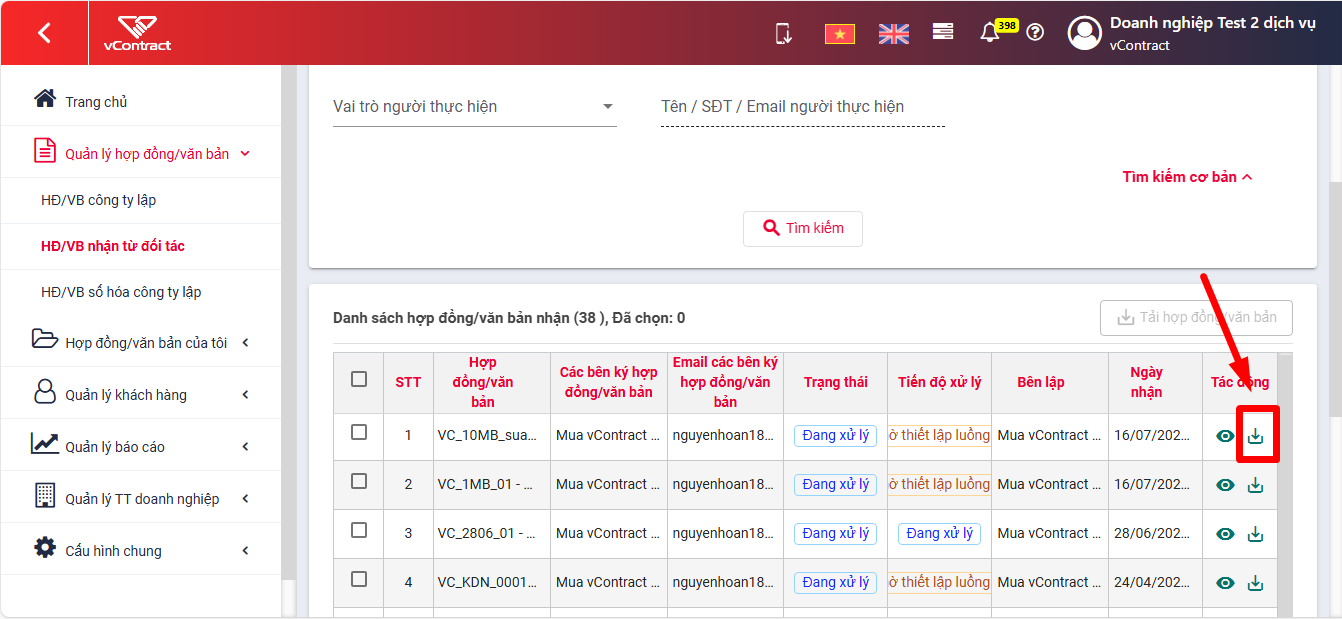1342x619 pixels.
Task: Click Tải hợp đồng/văn bản button
Action: click(1196, 317)
